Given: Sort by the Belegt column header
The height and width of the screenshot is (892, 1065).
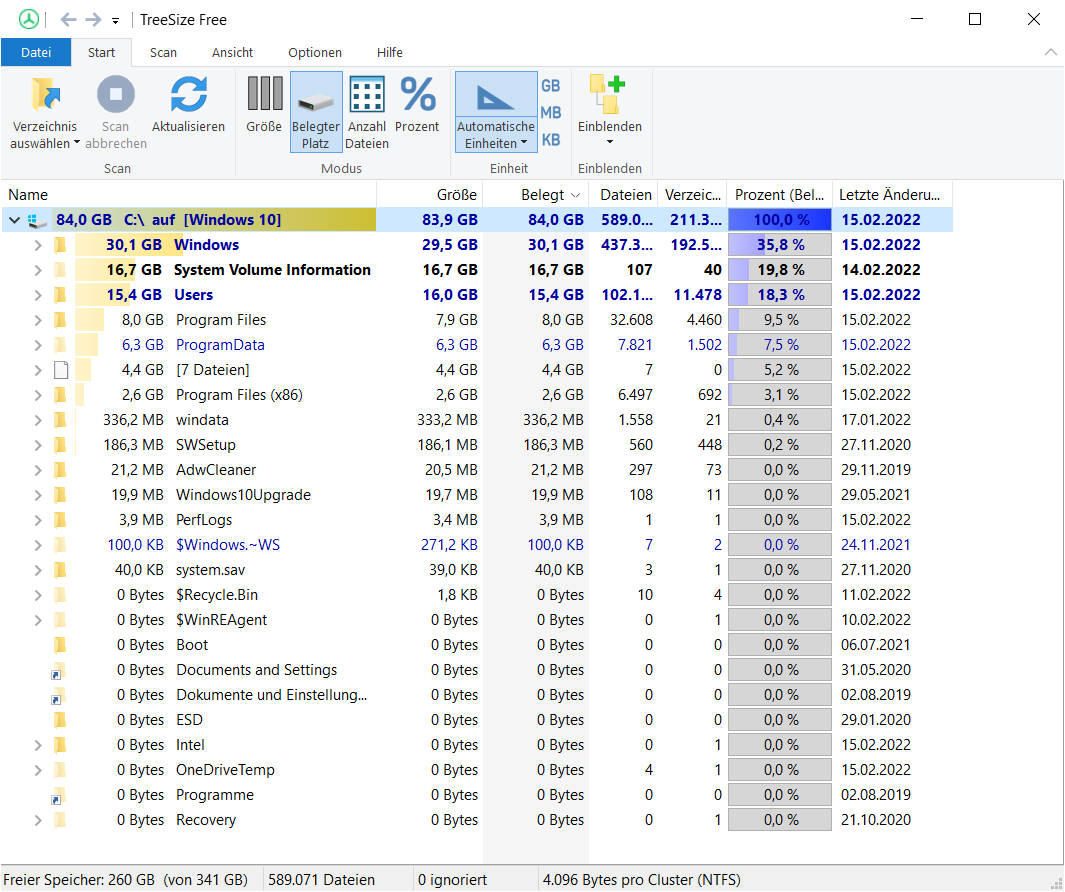Looking at the screenshot, I should click(536, 195).
